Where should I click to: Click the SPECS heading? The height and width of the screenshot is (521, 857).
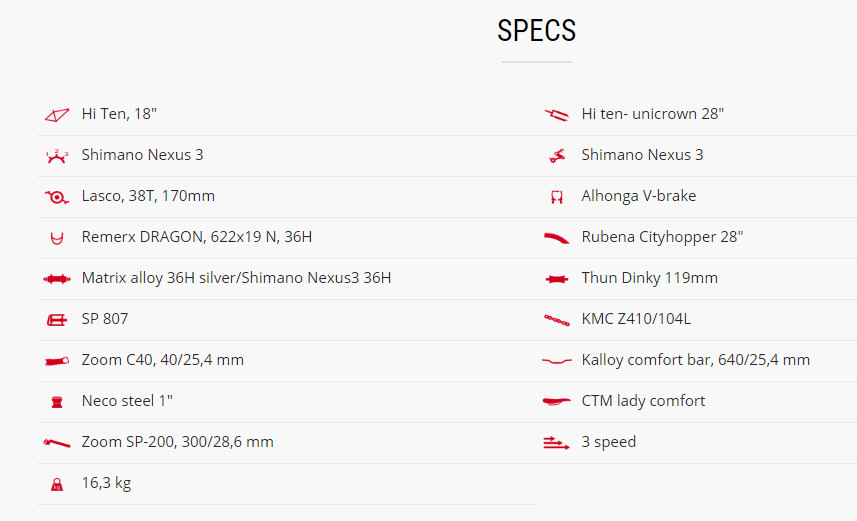(x=536, y=31)
